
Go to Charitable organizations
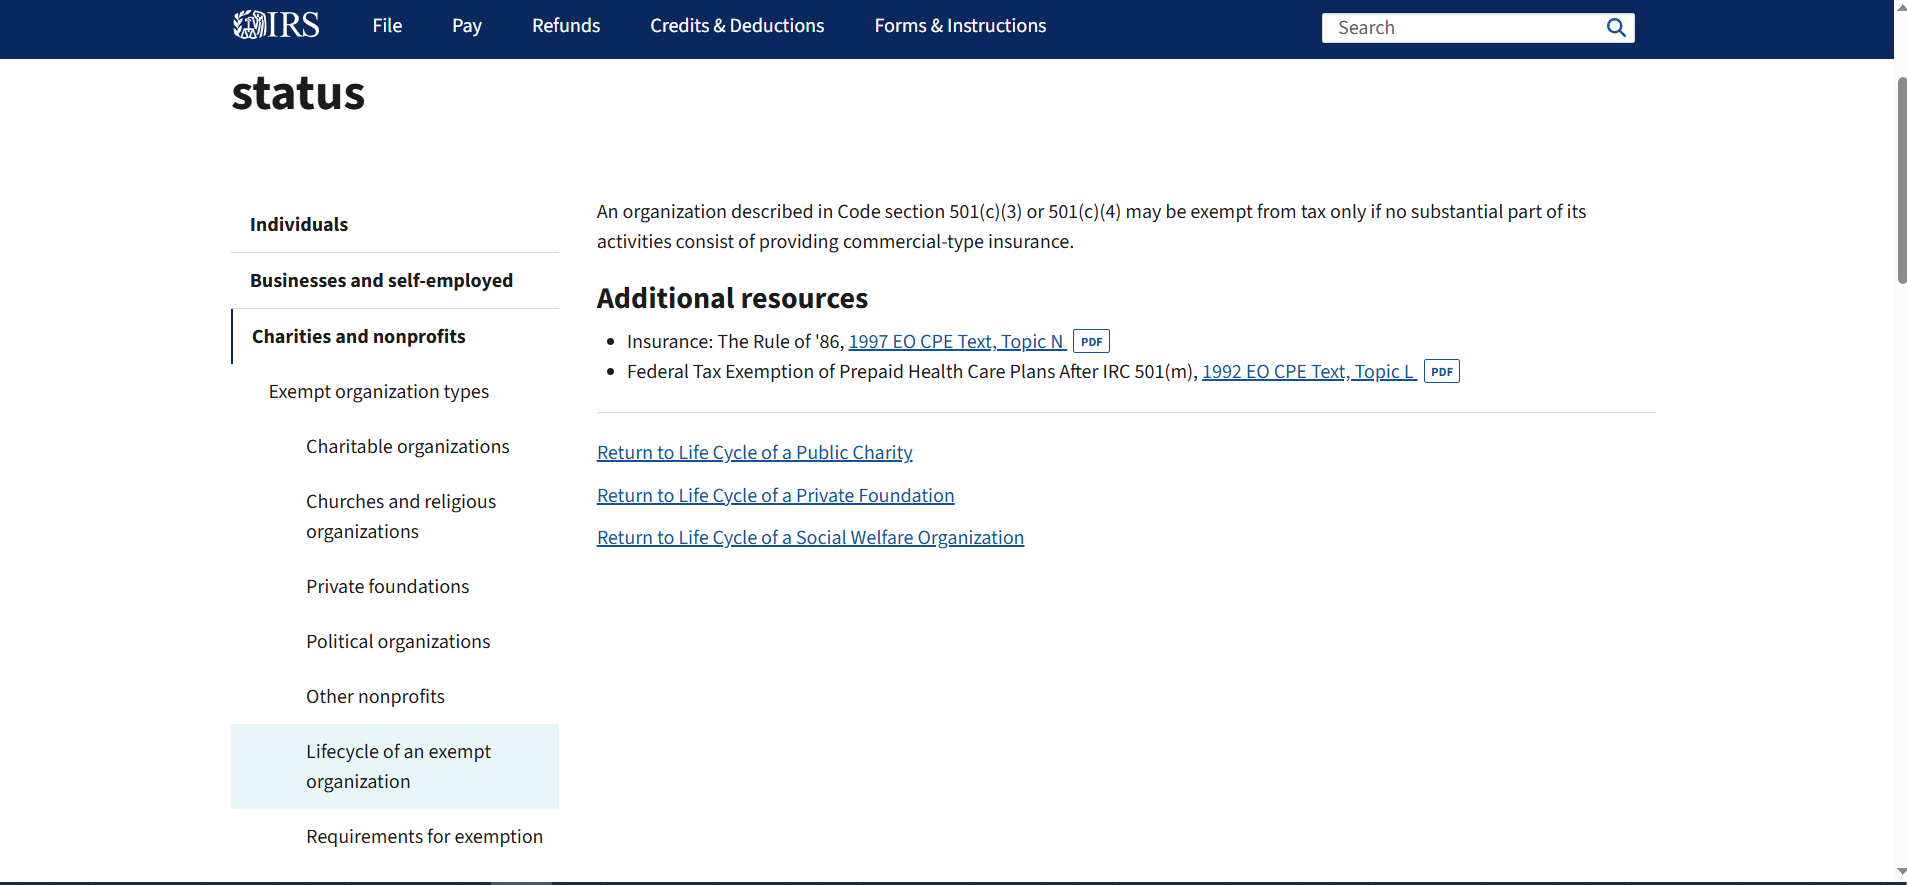pos(408,447)
